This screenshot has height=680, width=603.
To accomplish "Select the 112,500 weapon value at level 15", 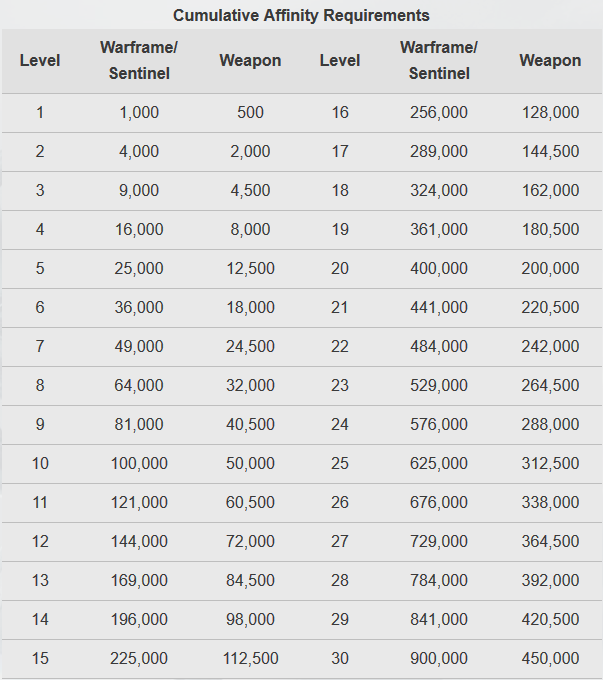I will [x=250, y=658].
